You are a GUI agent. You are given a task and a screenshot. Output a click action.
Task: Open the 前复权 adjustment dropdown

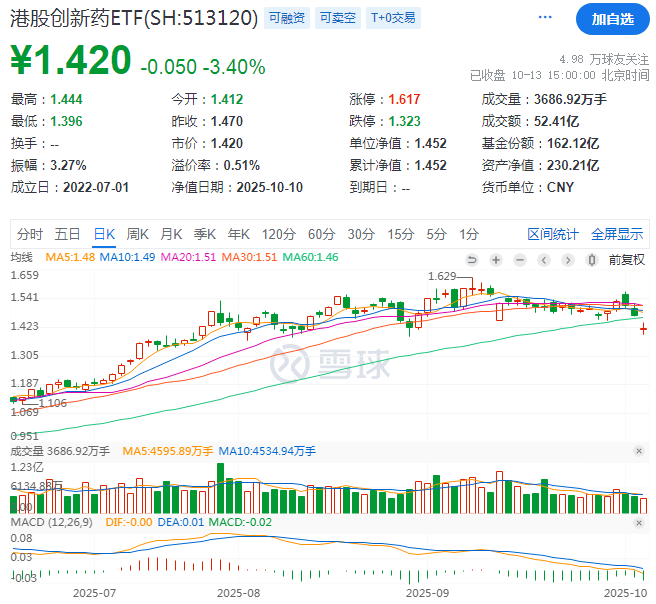pos(626,259)
